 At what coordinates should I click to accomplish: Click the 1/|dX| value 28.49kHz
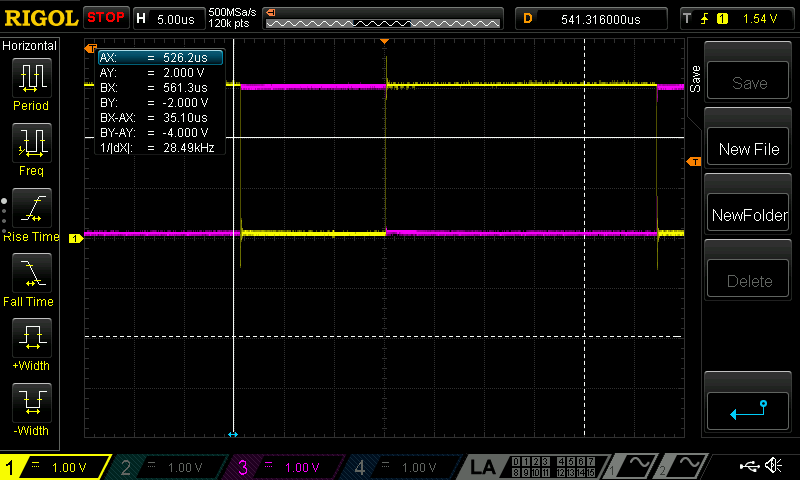tap(188, 148)
